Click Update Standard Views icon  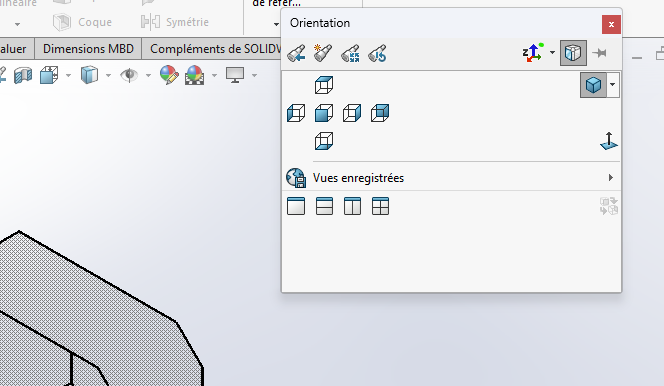coord(350,53)
